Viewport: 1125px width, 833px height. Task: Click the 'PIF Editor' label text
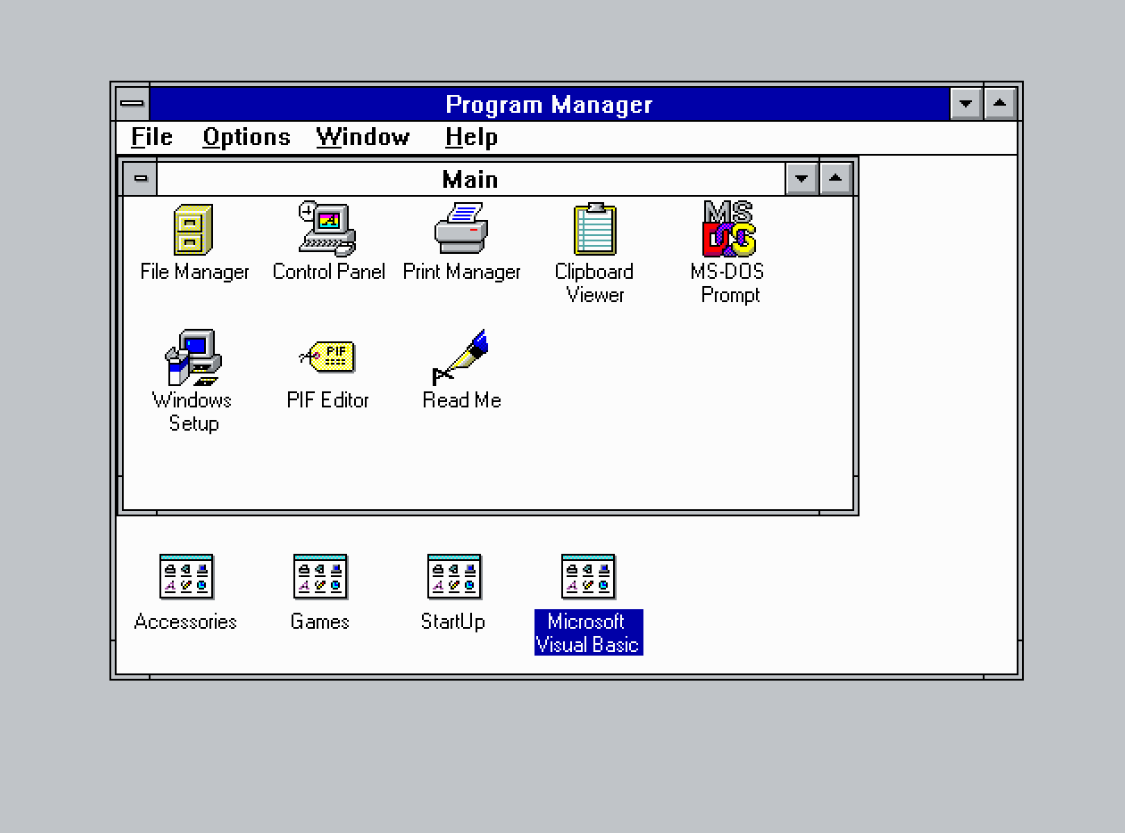point(328,400)
